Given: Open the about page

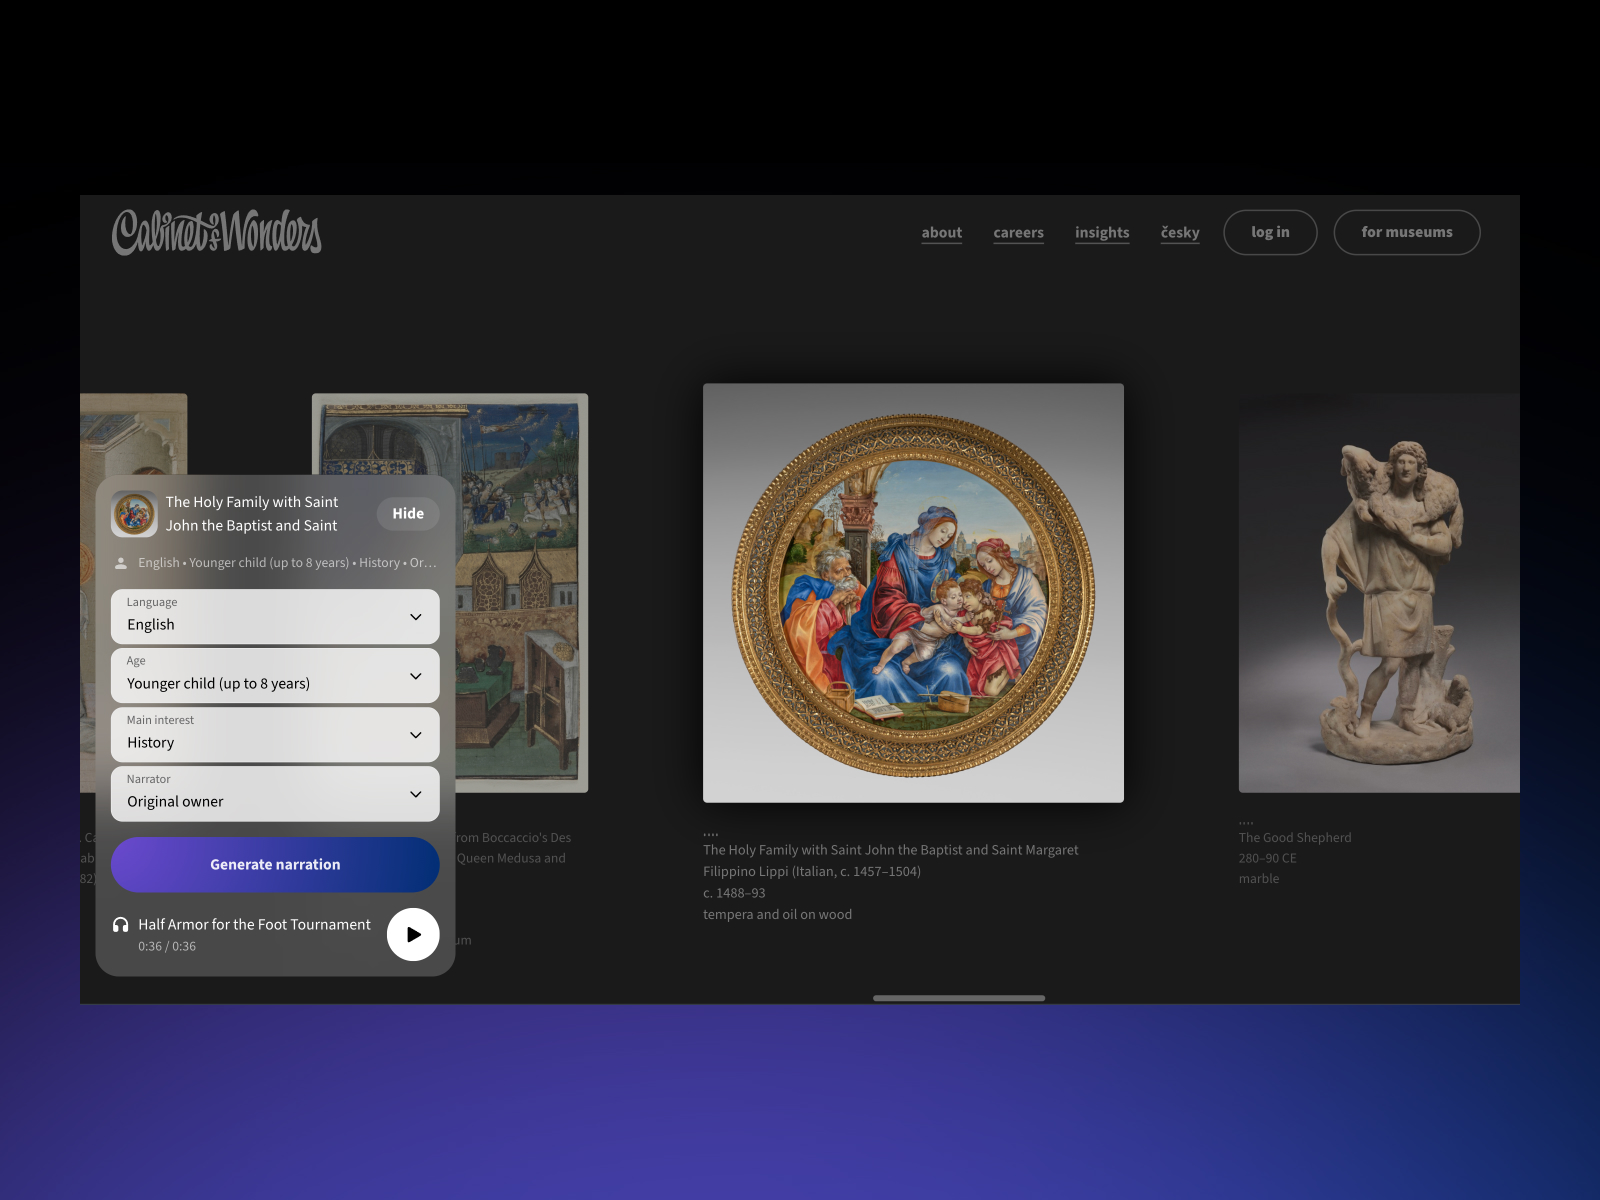Looking at the screenshot, I should (x=941, y=232).
